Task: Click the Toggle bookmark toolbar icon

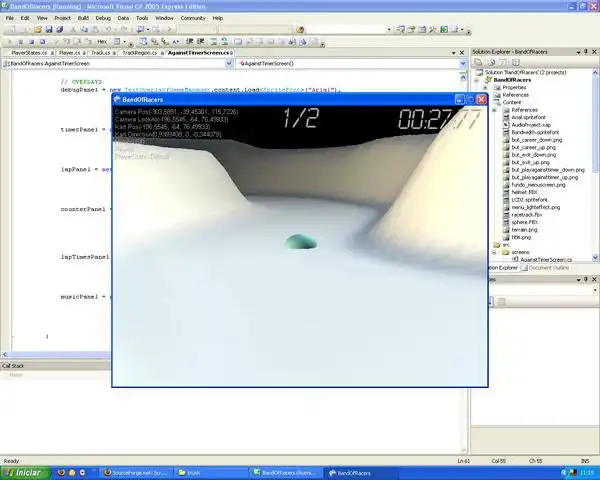Action: point(238,41)
